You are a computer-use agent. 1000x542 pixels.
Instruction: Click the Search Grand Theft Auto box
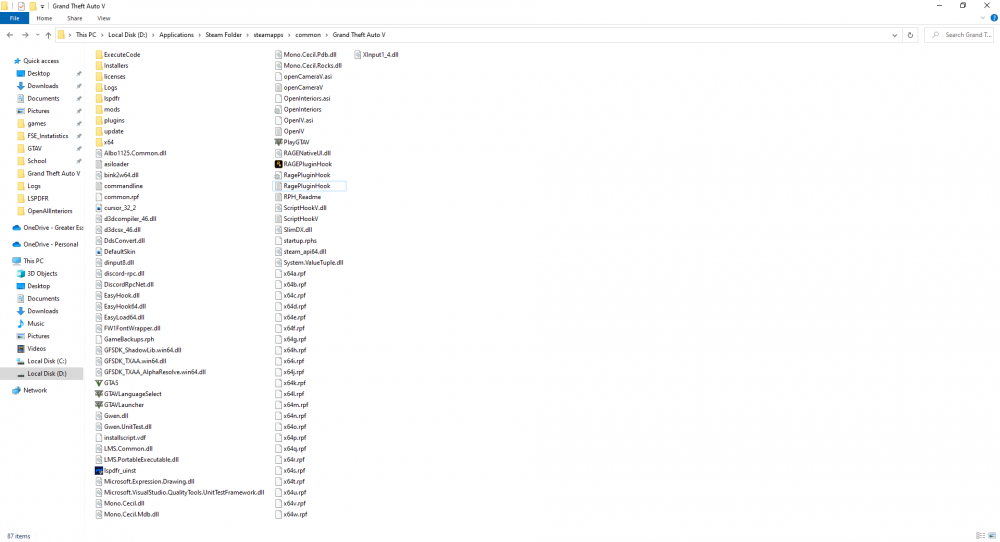[960, 35]
